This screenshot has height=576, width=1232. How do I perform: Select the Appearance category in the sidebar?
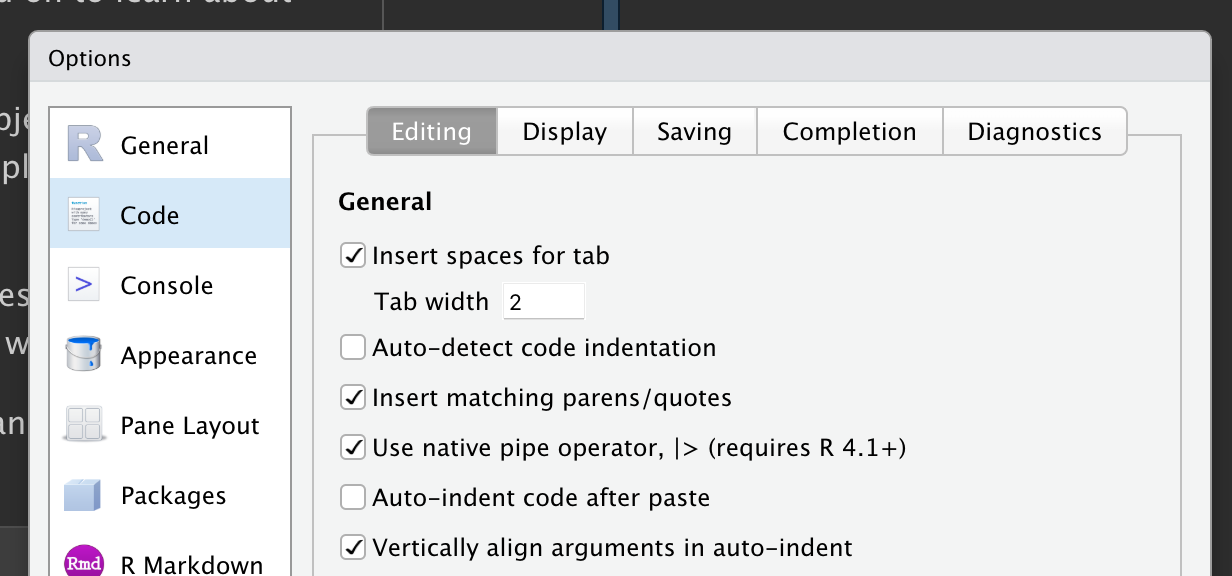coord(188,354)
